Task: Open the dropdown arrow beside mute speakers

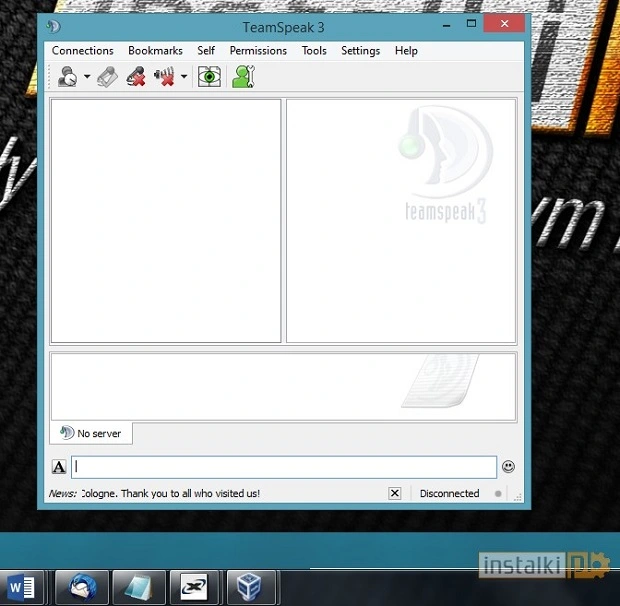Action: click(183, 77)
